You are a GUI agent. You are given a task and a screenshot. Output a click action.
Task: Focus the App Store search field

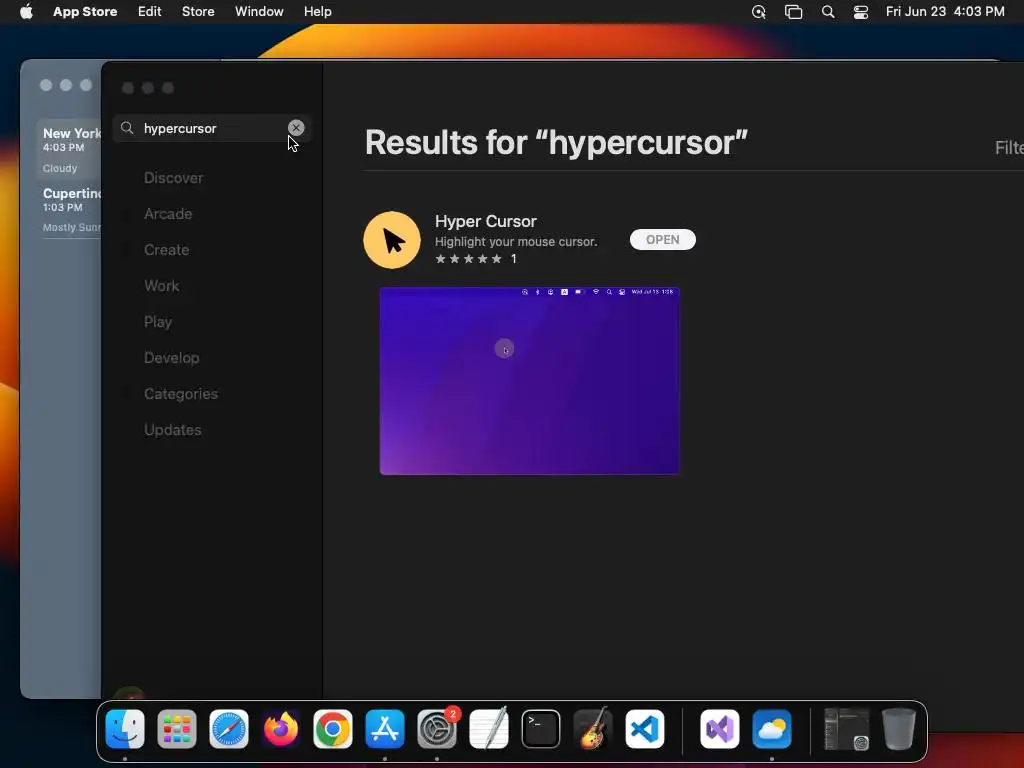pyautogui.click(x=212, y=128)
